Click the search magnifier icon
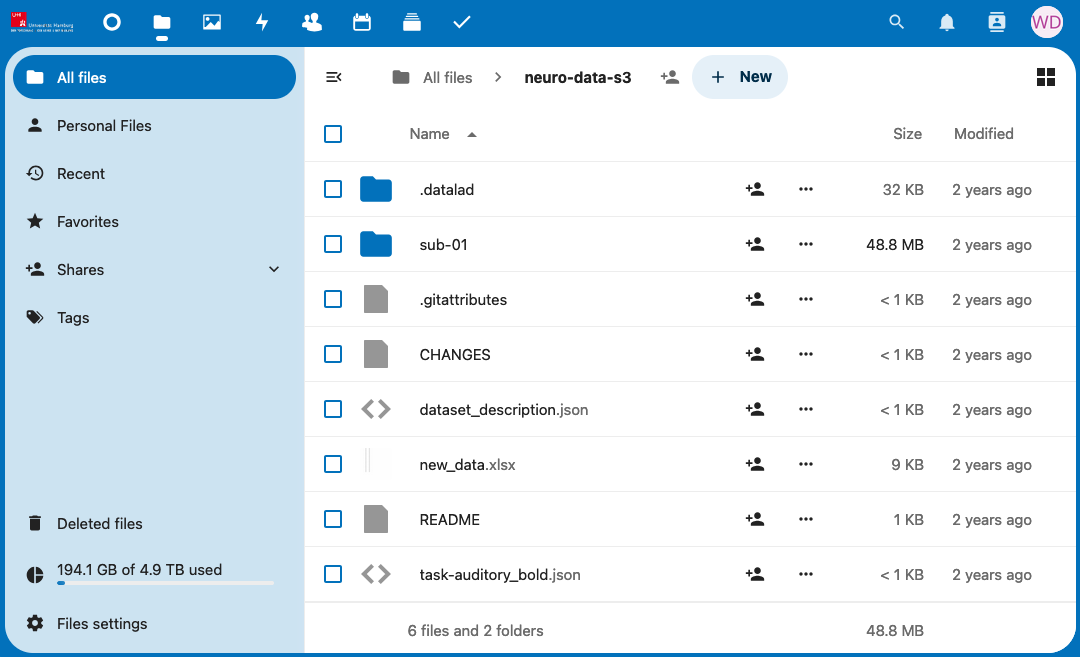The height and width of the screenshot is (657, 1080). click(x=897, y=22)
